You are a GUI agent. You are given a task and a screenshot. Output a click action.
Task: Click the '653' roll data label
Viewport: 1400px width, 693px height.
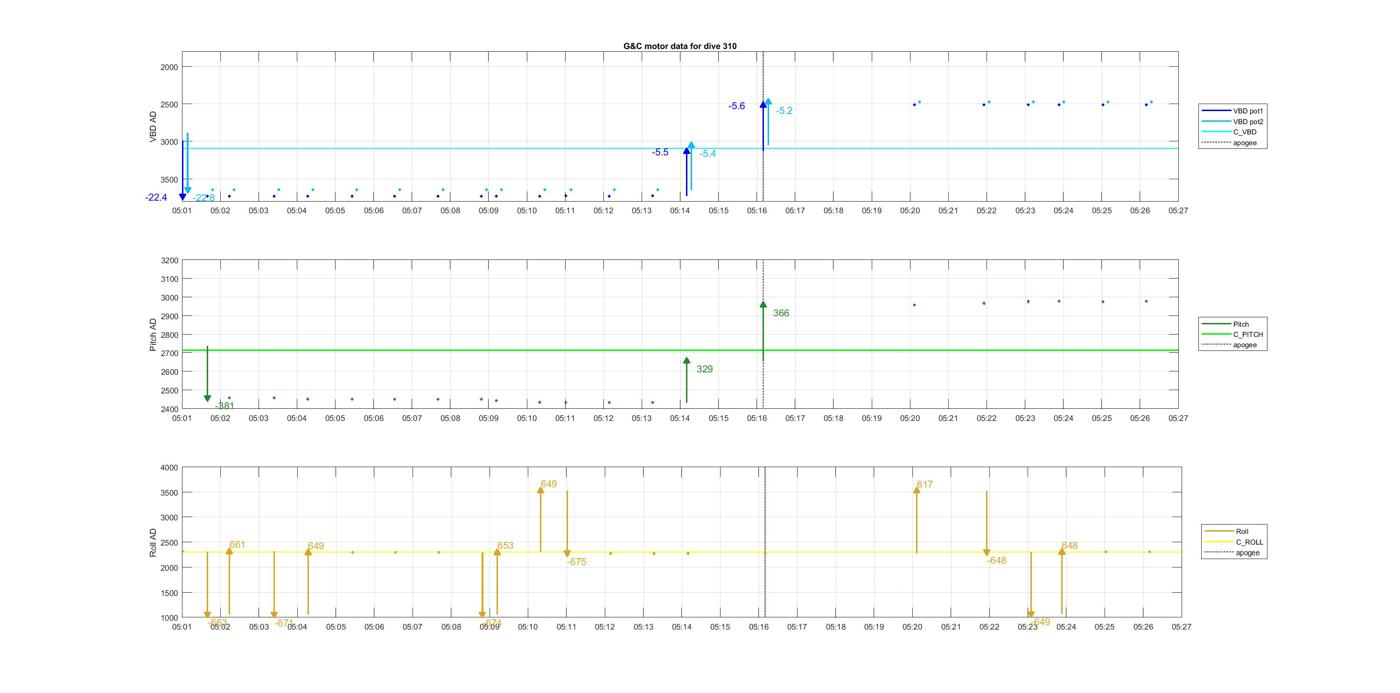click(x=505, y=545)
